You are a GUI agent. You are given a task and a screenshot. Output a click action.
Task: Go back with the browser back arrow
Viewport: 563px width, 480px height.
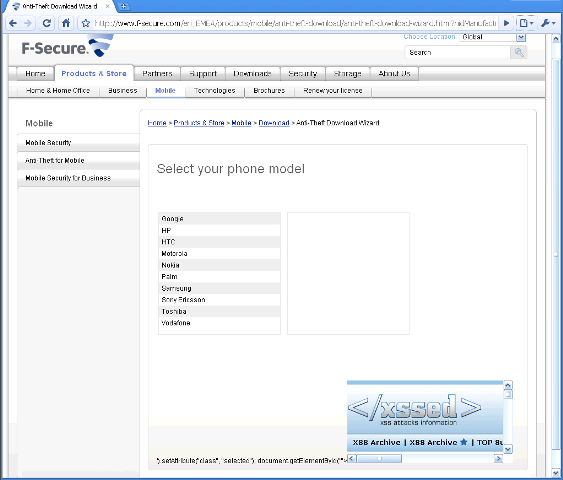tap(13, 24)
